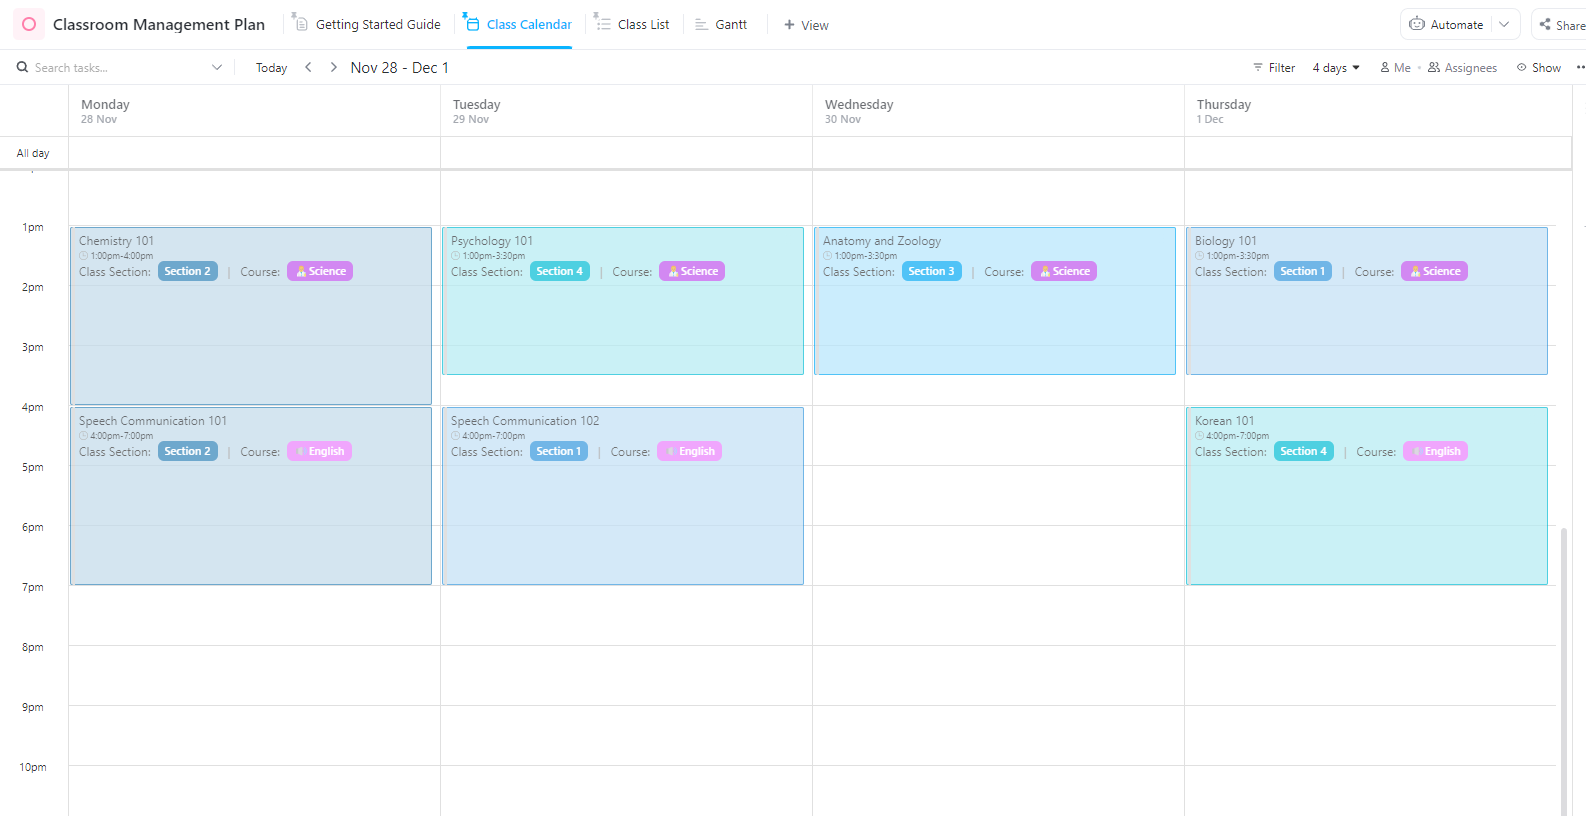Expand the 4 days range dropdown
This screenshot has width=1586, height=816.
(1336, 67)
